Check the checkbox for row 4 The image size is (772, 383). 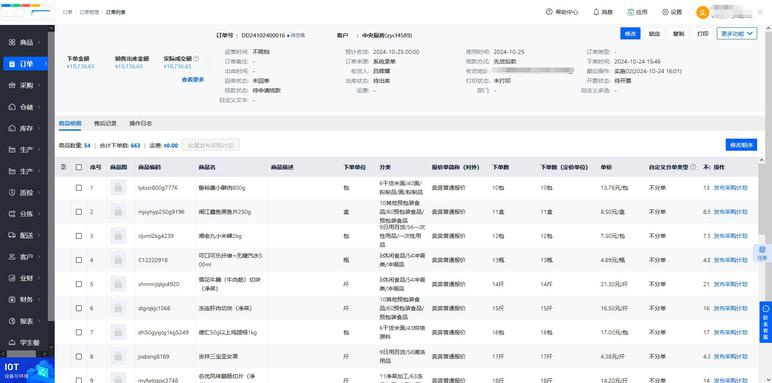[x=79, y=260]
